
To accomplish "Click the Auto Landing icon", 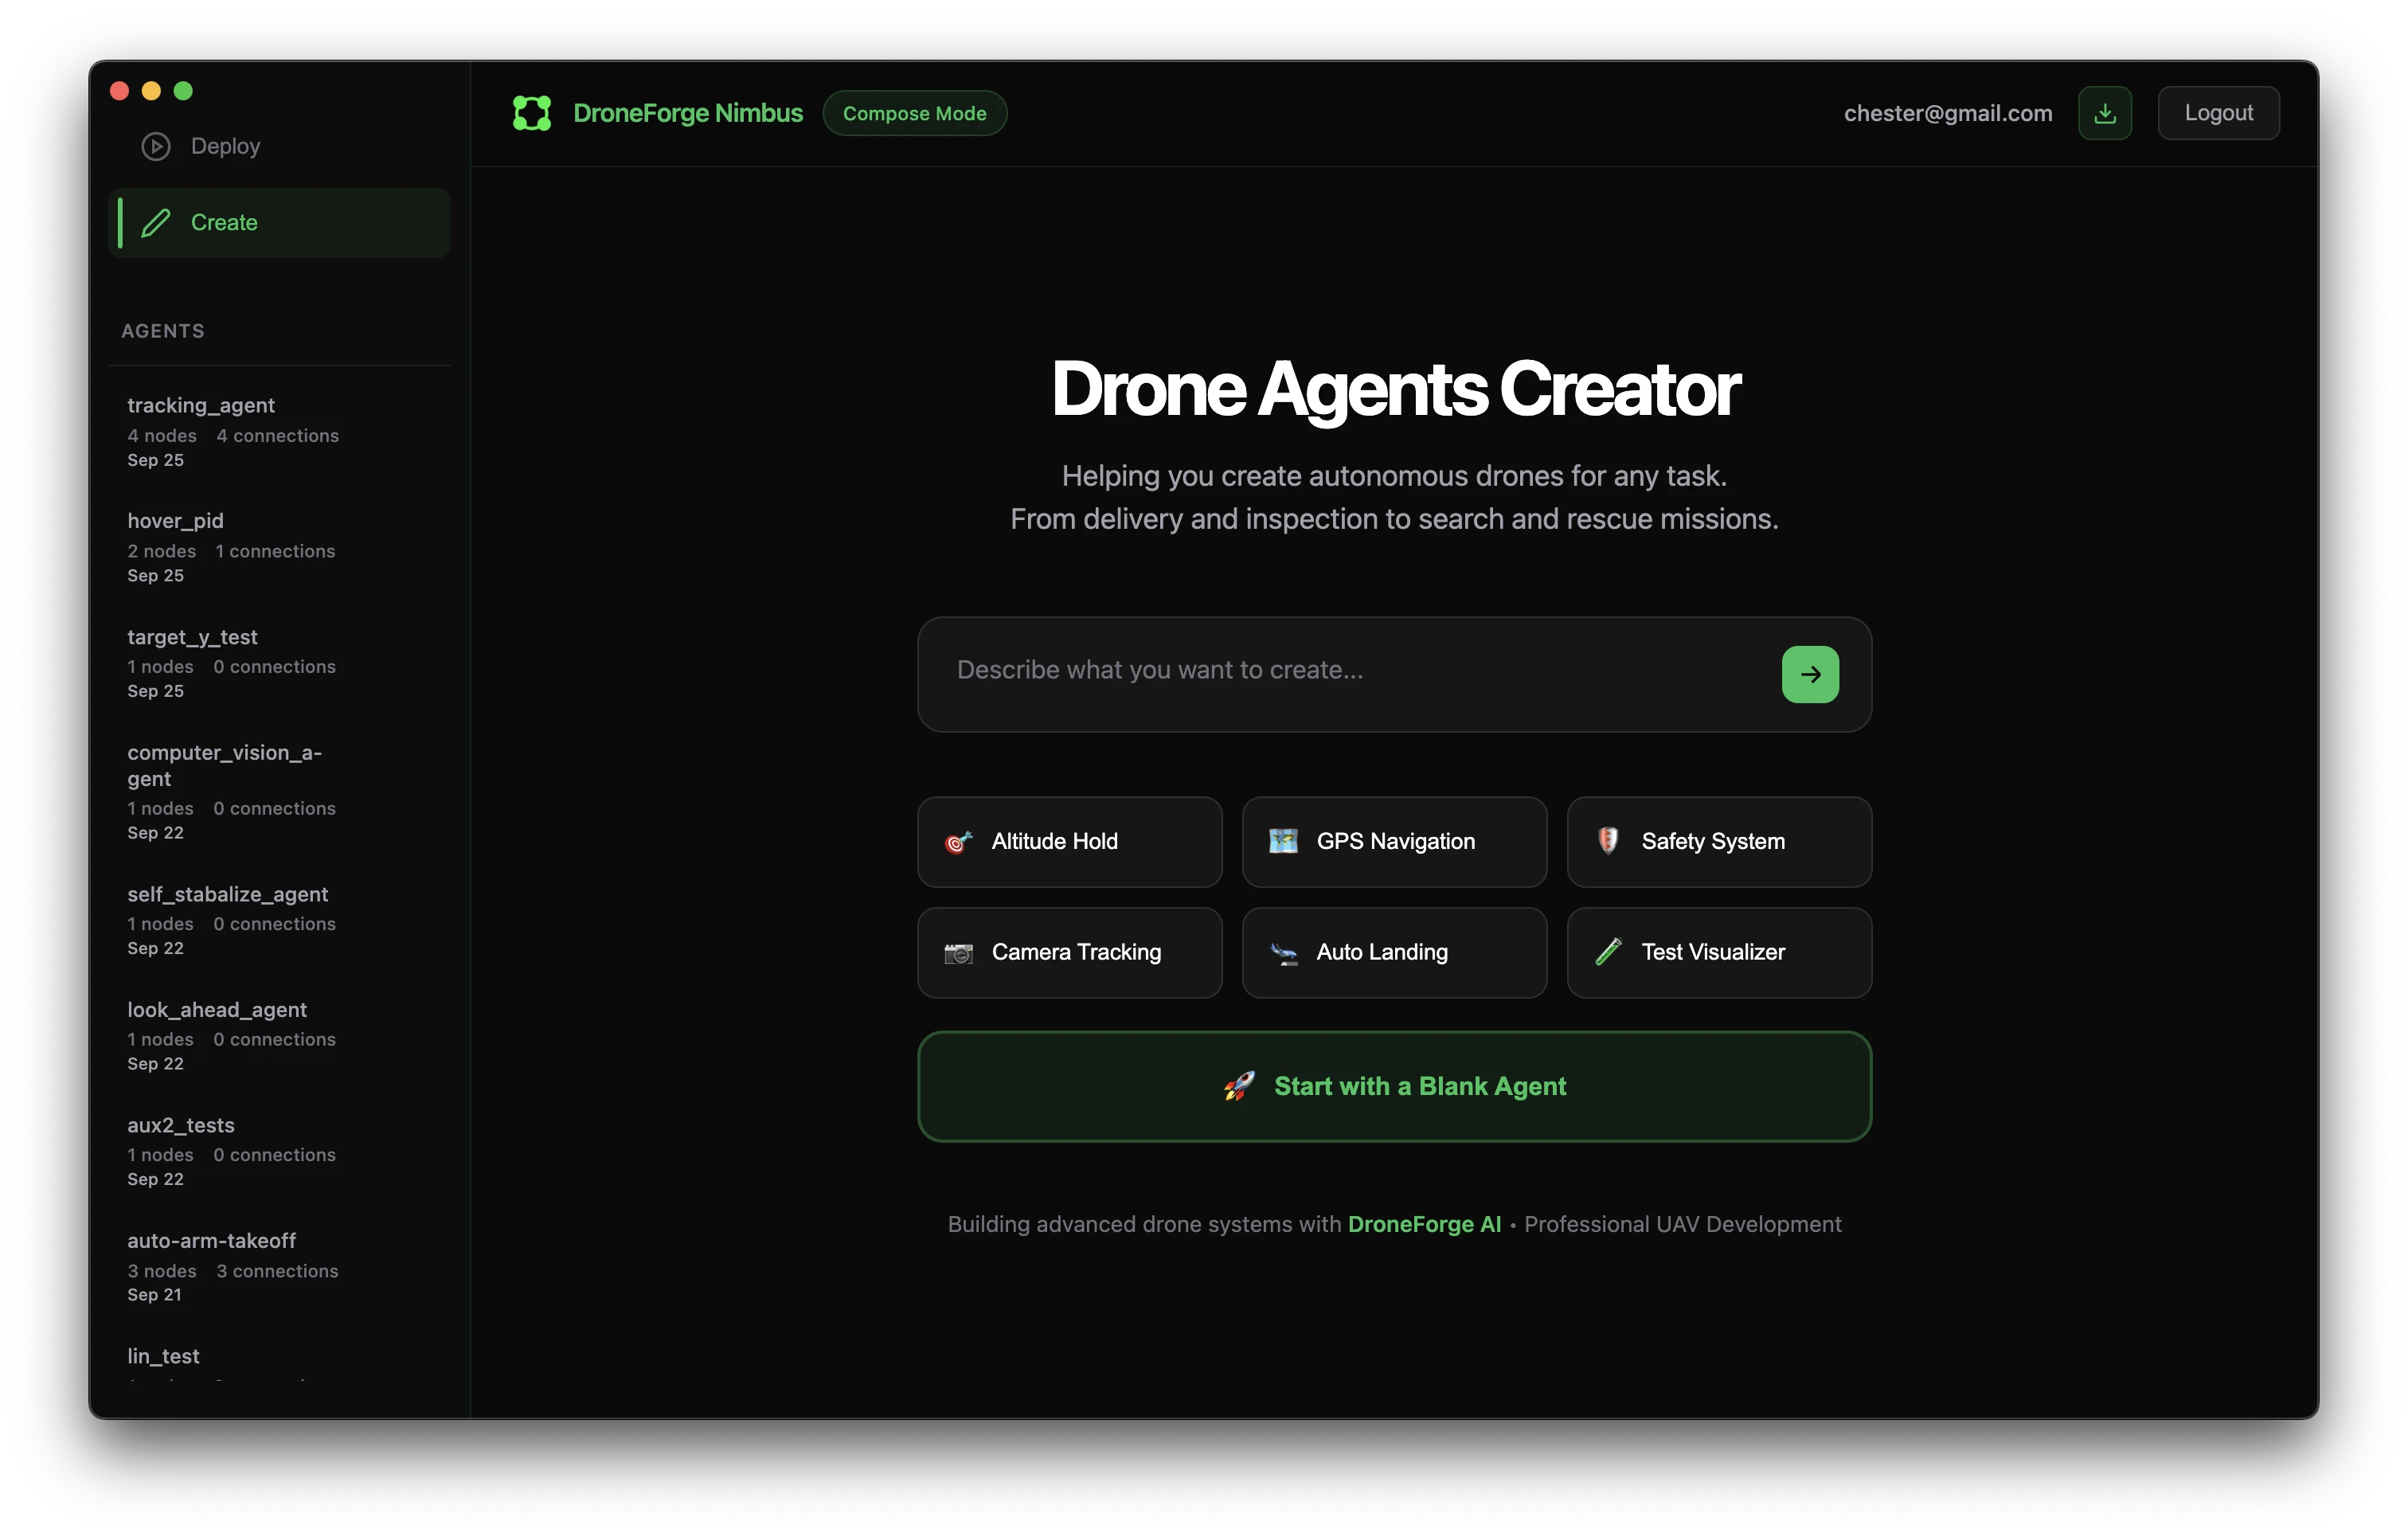I will (1284, 952).
